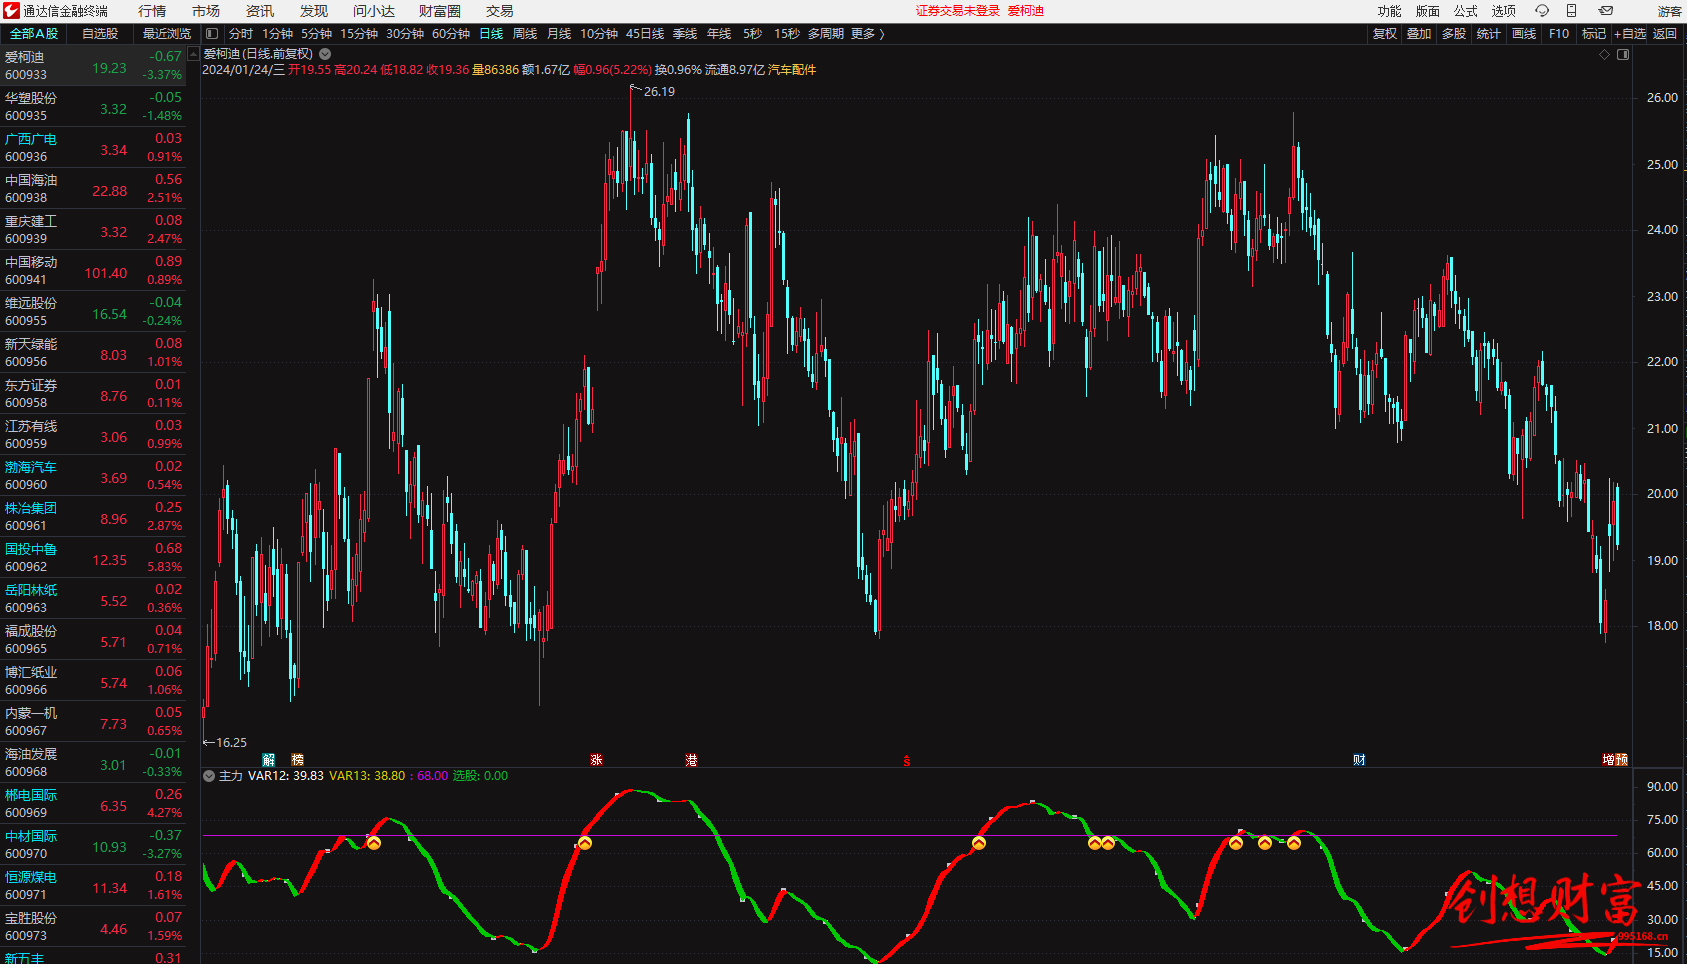Open the 复权 adjustment menu
Image resolution: width=1687 pixels, height=964 pixels.
1384,34
